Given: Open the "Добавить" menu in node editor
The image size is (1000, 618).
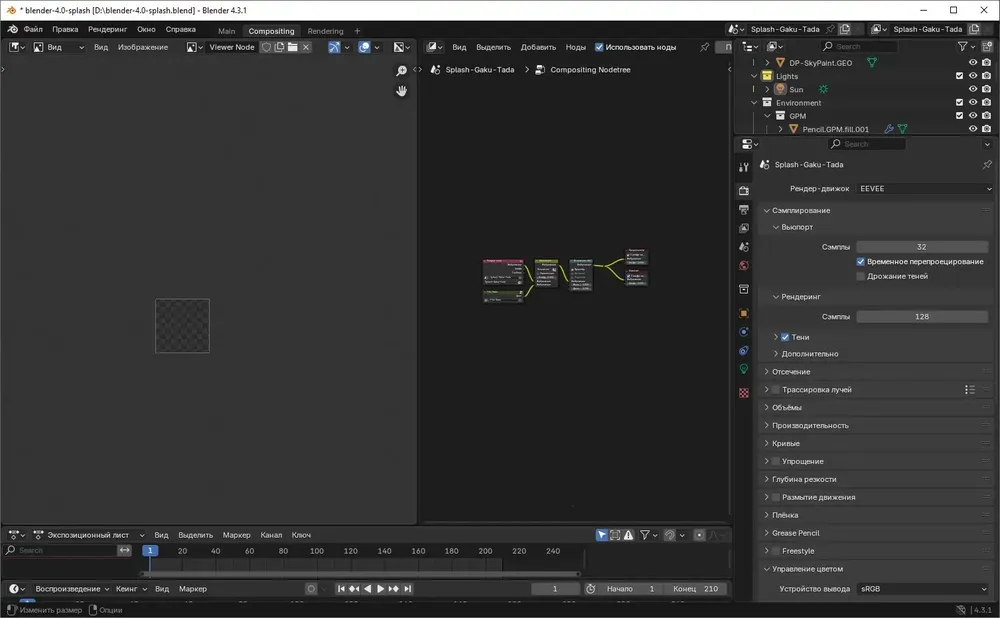Looking at the screenshot, I should 538,47.
